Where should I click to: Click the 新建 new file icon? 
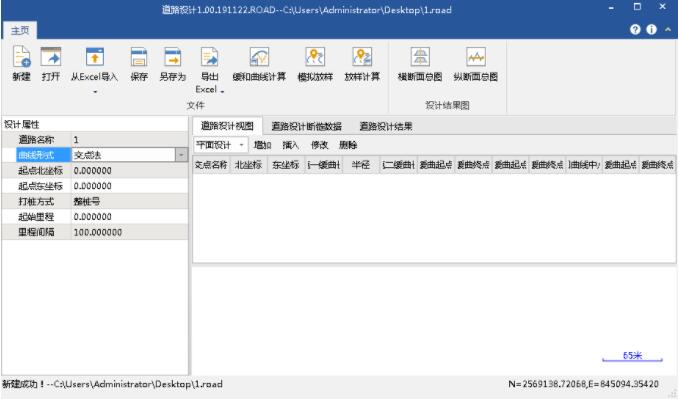coord(21,57)
